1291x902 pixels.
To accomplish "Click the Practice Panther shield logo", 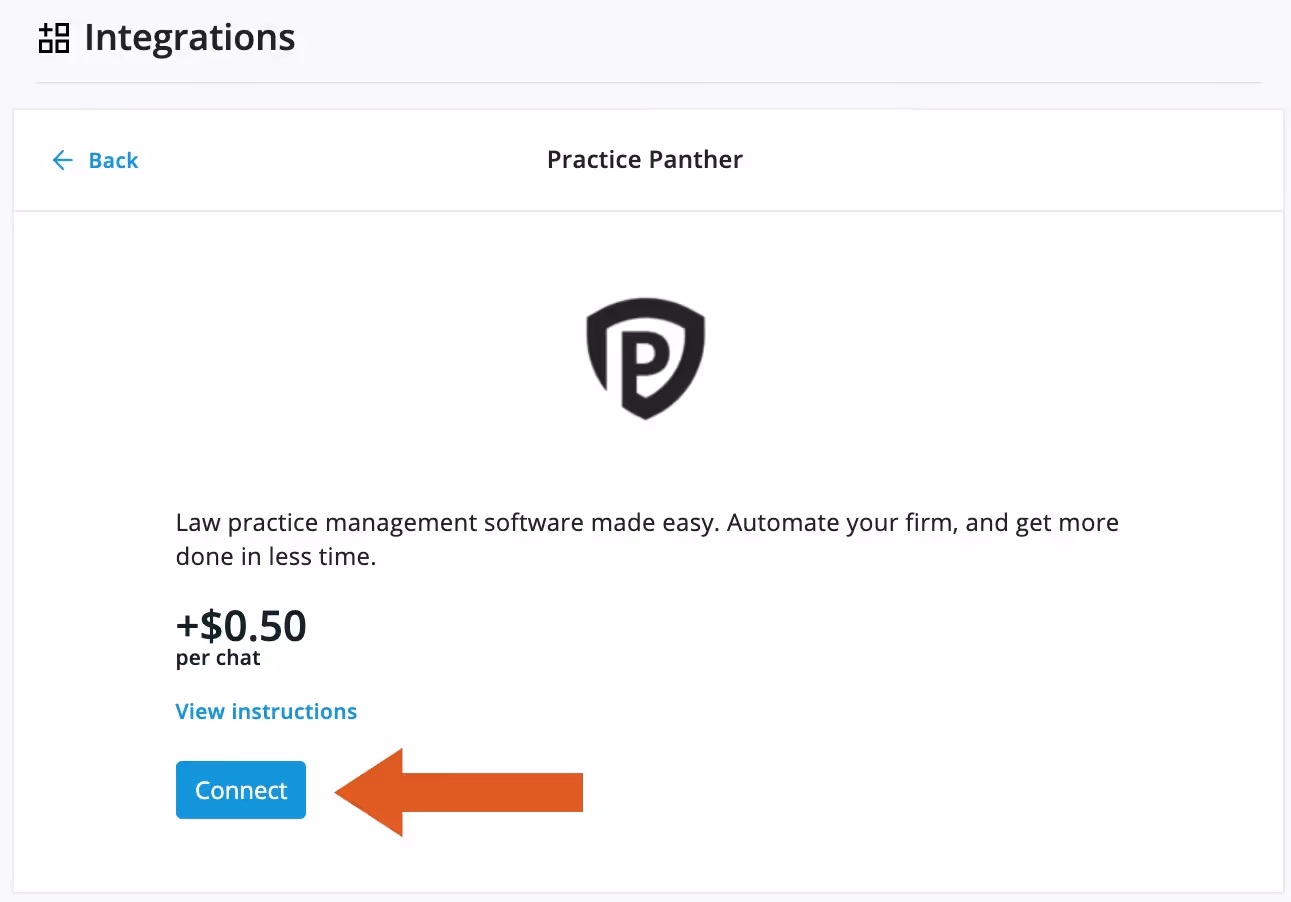I will click(645, 355).
